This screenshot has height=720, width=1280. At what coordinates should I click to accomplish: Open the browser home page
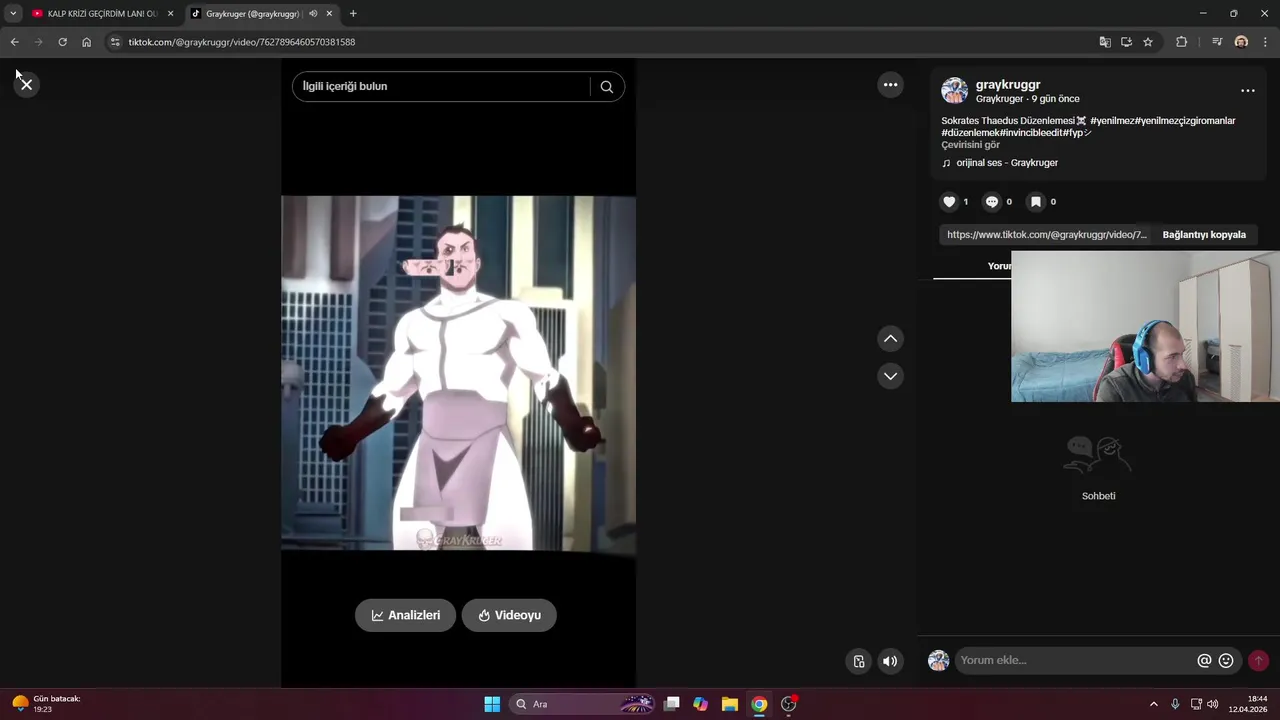(86, 42)
